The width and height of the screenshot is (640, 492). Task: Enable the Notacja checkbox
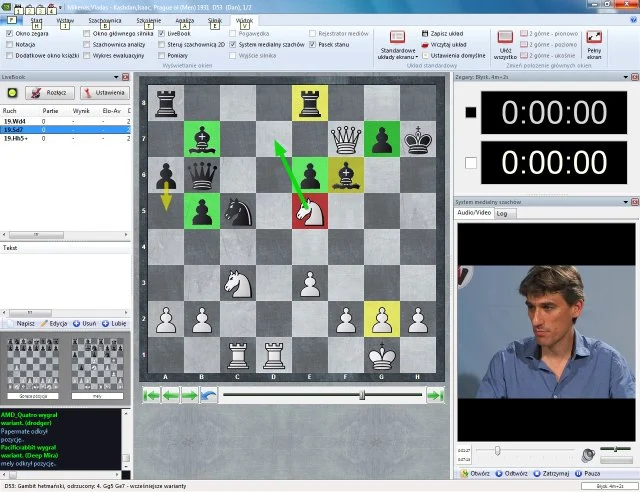click(x=10, y=45)
